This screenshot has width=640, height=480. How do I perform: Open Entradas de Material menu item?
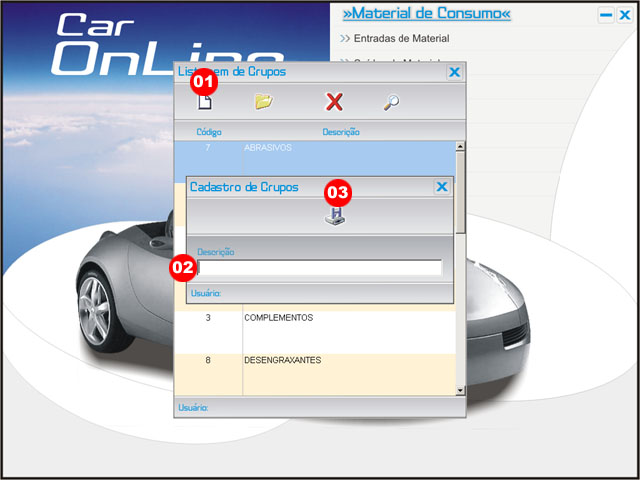[401, 39]
